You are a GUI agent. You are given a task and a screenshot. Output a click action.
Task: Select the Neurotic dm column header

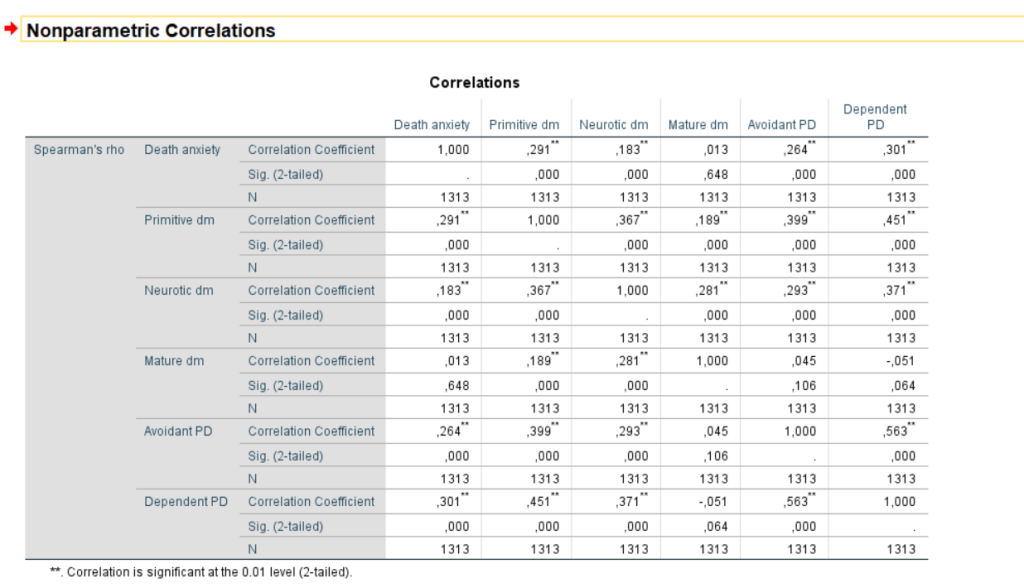tap(614, 125)
